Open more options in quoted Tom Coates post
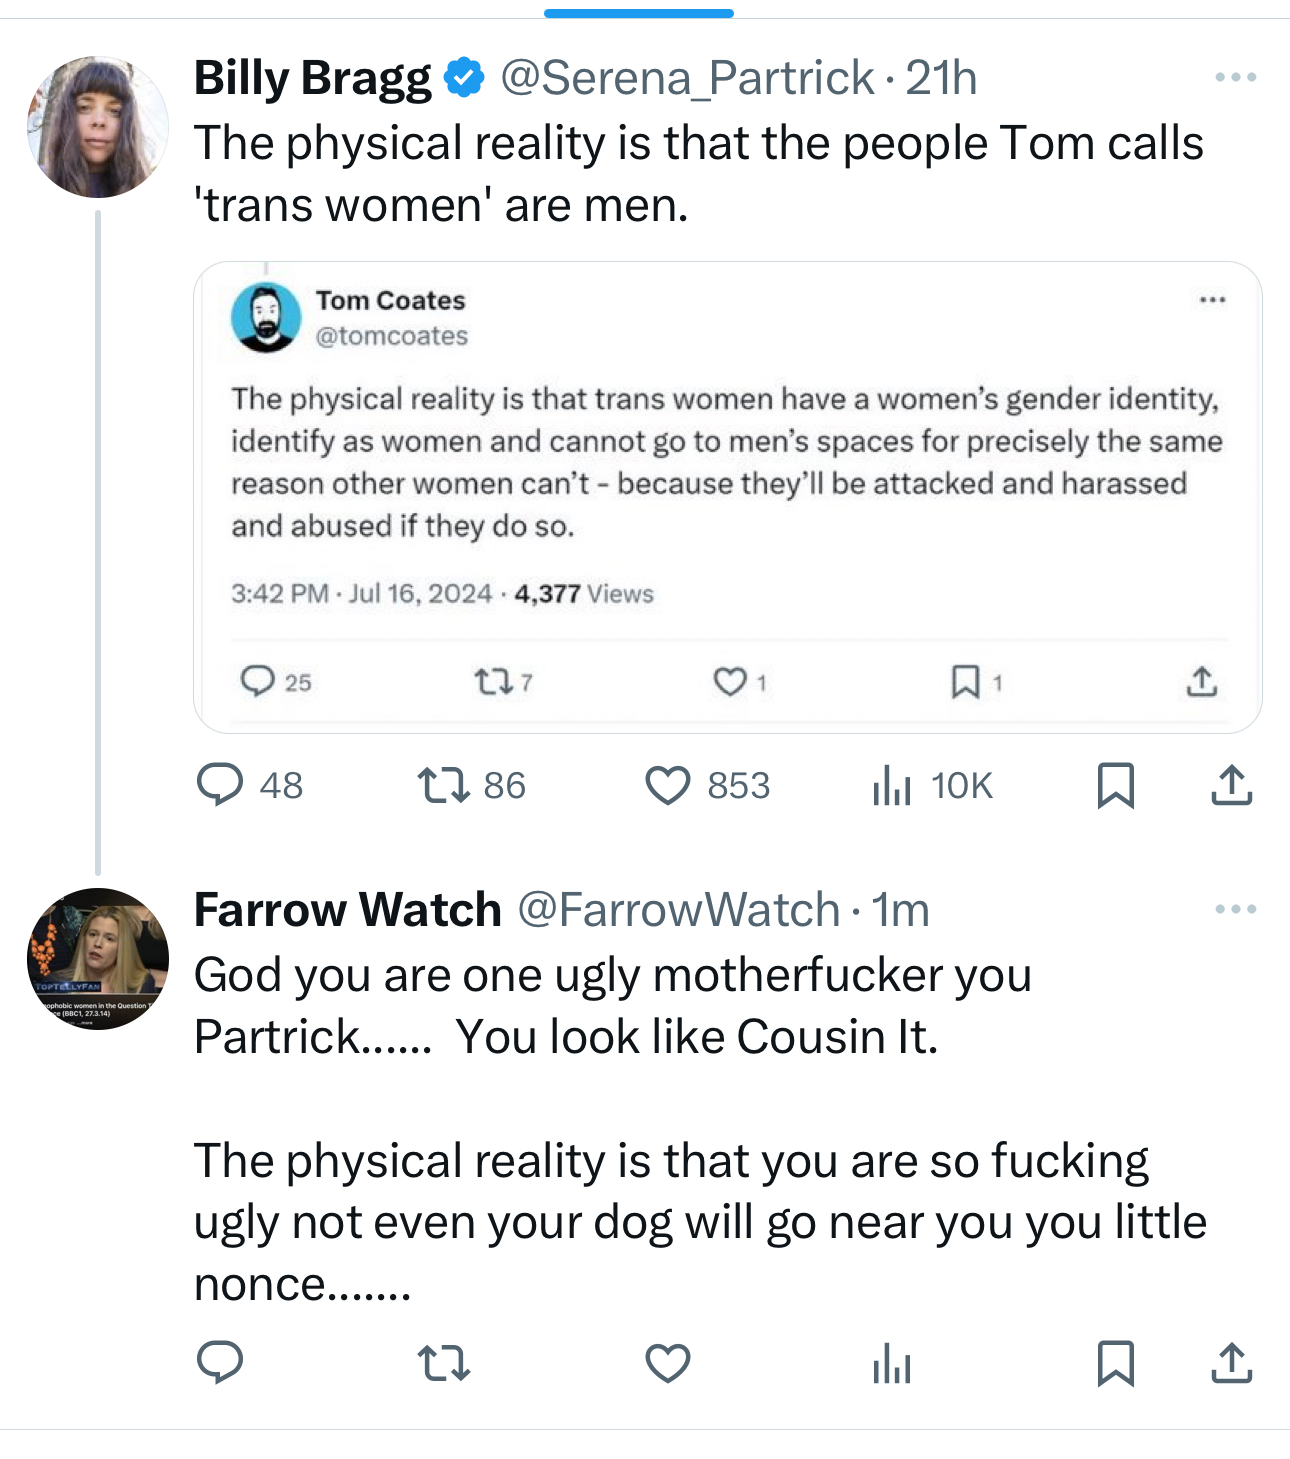 [x=1212, y=300]
